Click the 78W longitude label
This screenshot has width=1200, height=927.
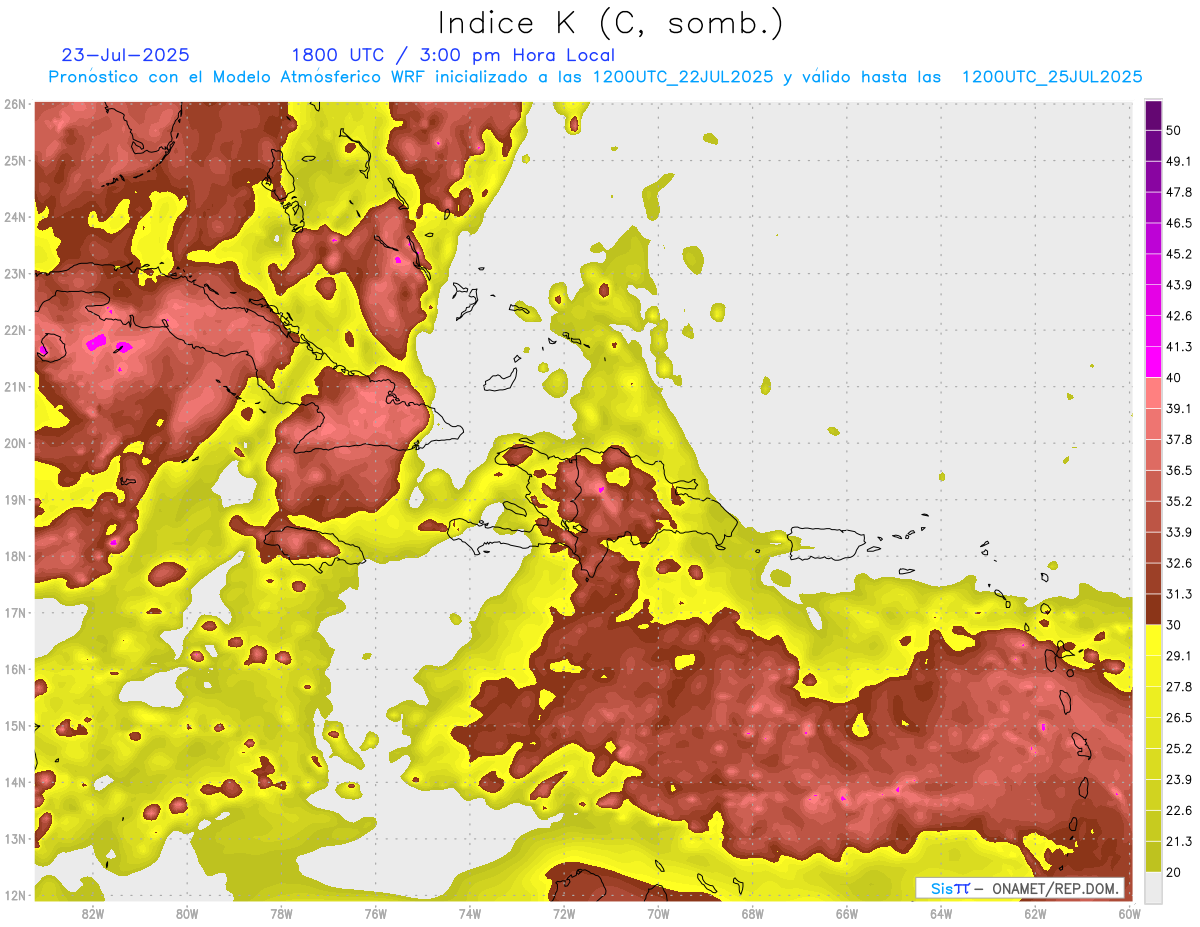coord(281,914)
